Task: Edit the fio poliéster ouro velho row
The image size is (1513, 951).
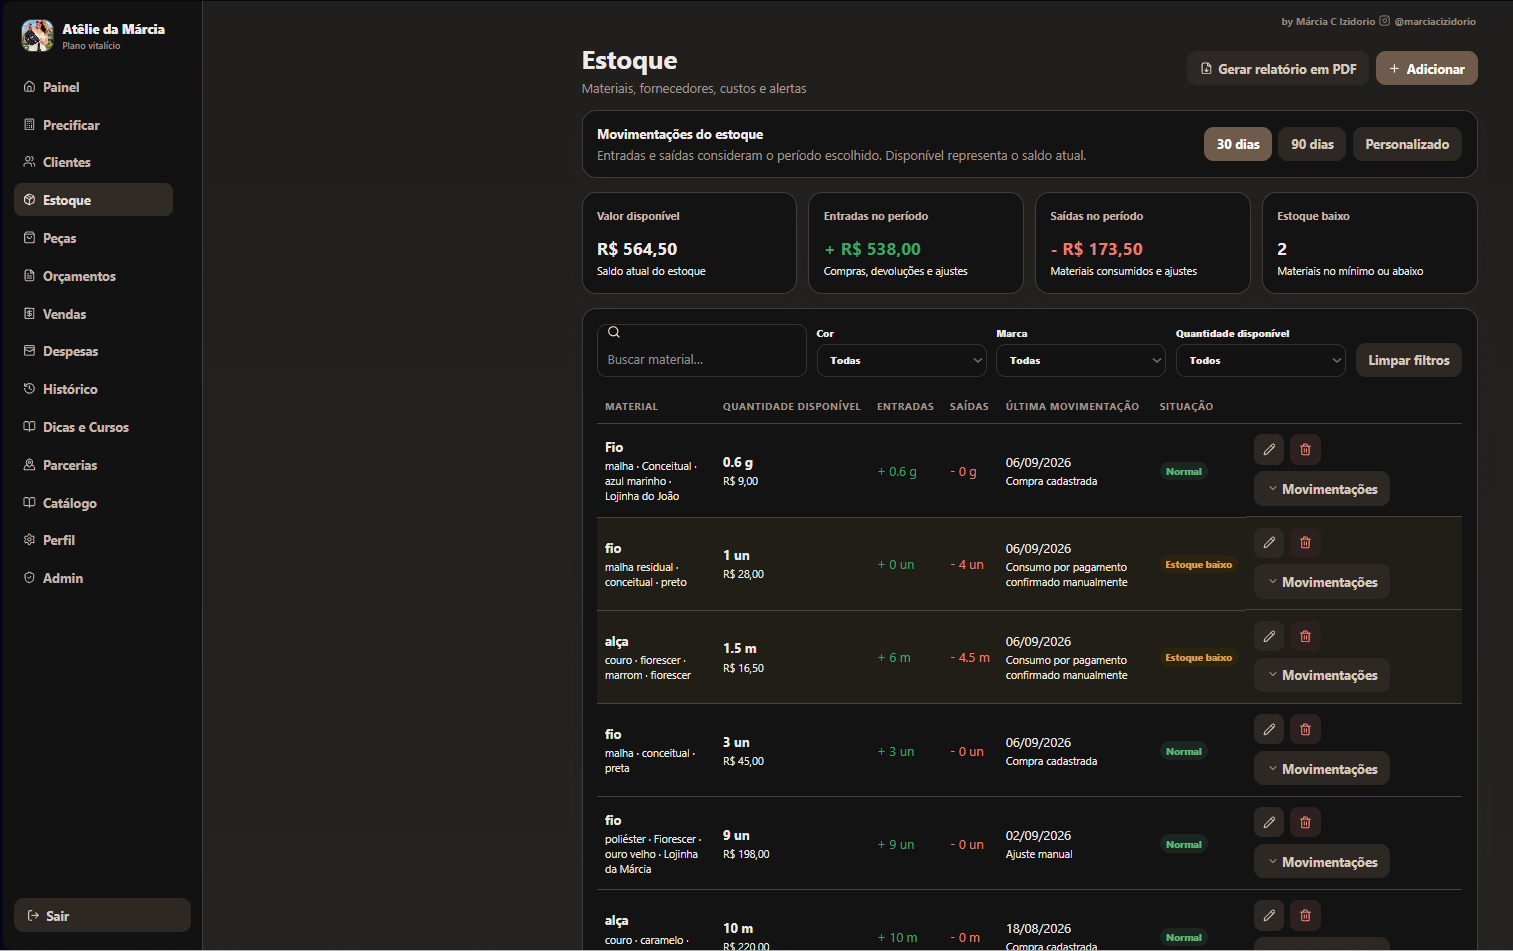Action: (1269, 822)
